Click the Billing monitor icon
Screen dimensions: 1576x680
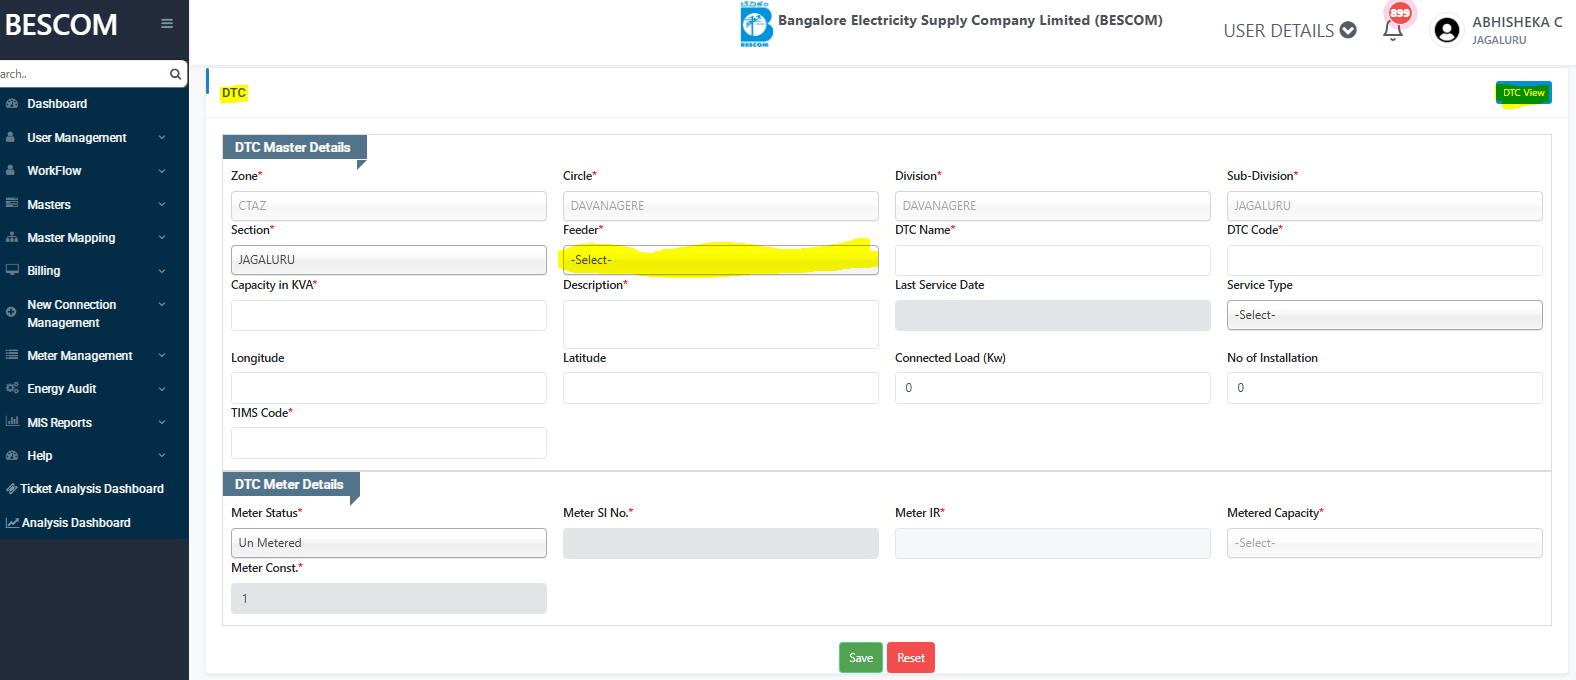point(12,270)
